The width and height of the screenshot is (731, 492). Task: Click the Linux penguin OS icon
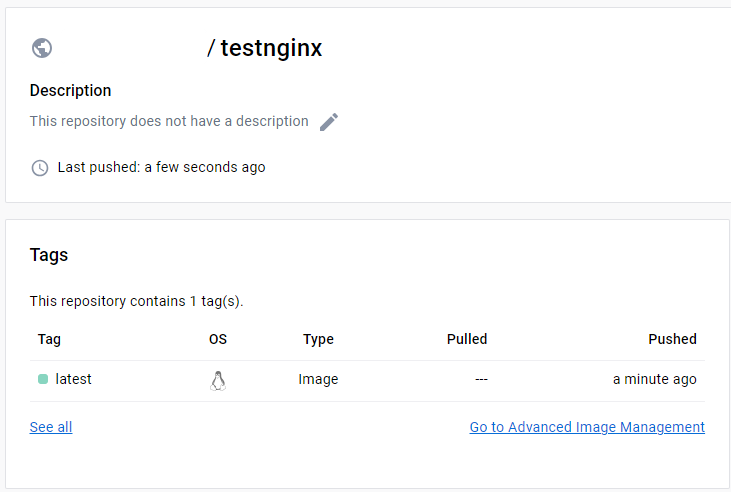[218, 381]
